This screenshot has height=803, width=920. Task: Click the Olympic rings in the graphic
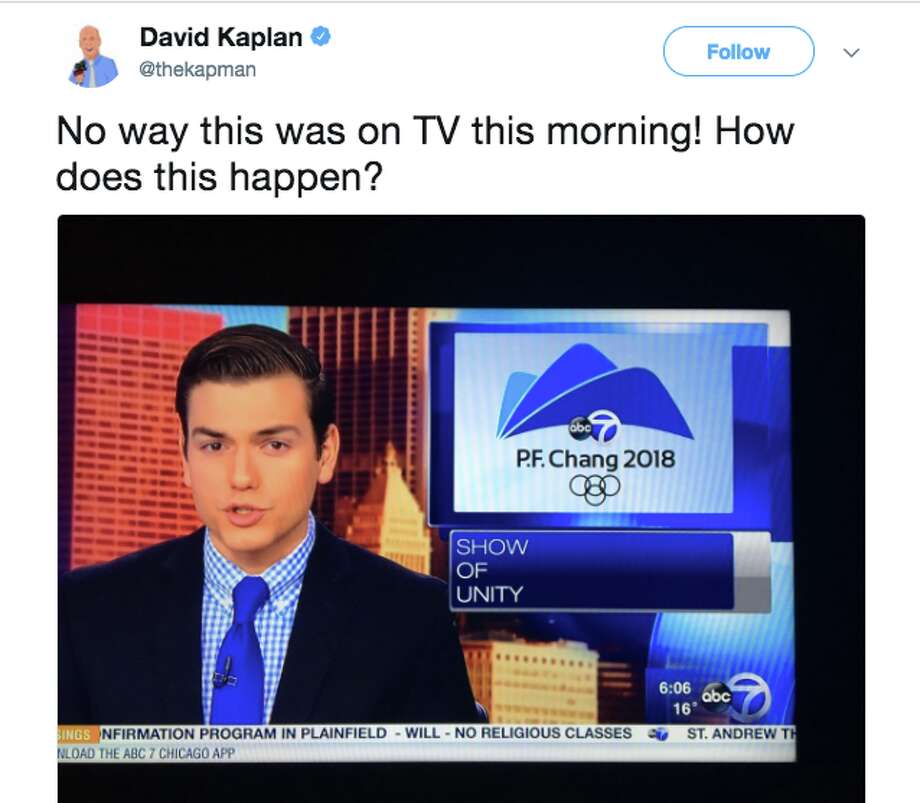(x=594, y=489)
